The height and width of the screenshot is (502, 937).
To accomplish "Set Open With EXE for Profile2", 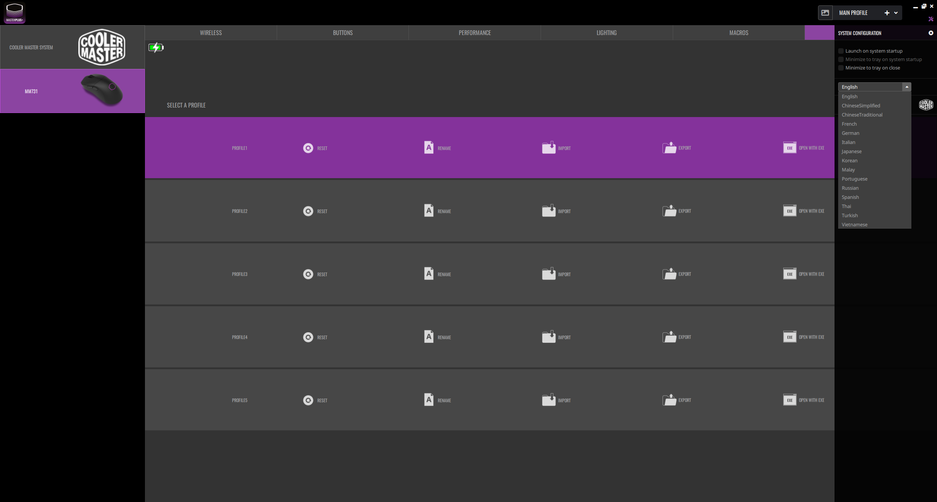I will pos(789,210).
